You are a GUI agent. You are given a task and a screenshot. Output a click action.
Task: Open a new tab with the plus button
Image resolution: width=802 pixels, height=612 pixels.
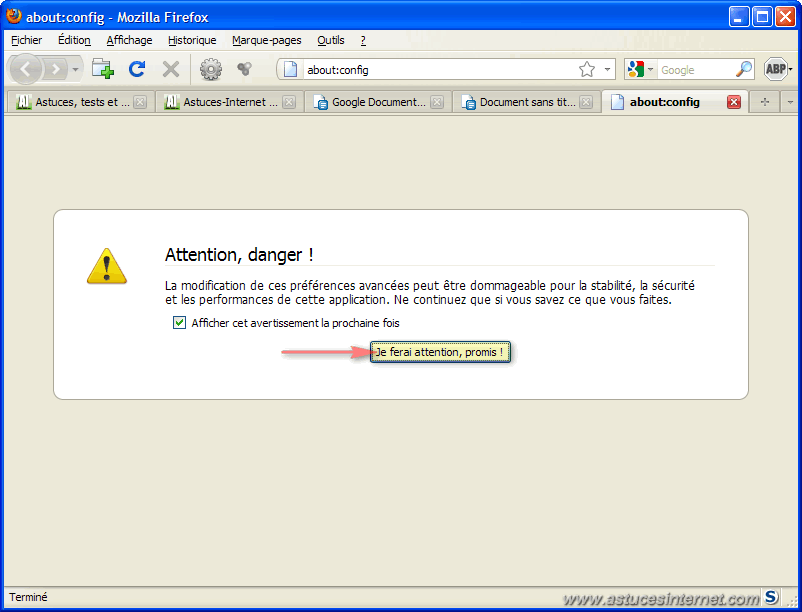(765, 102)
